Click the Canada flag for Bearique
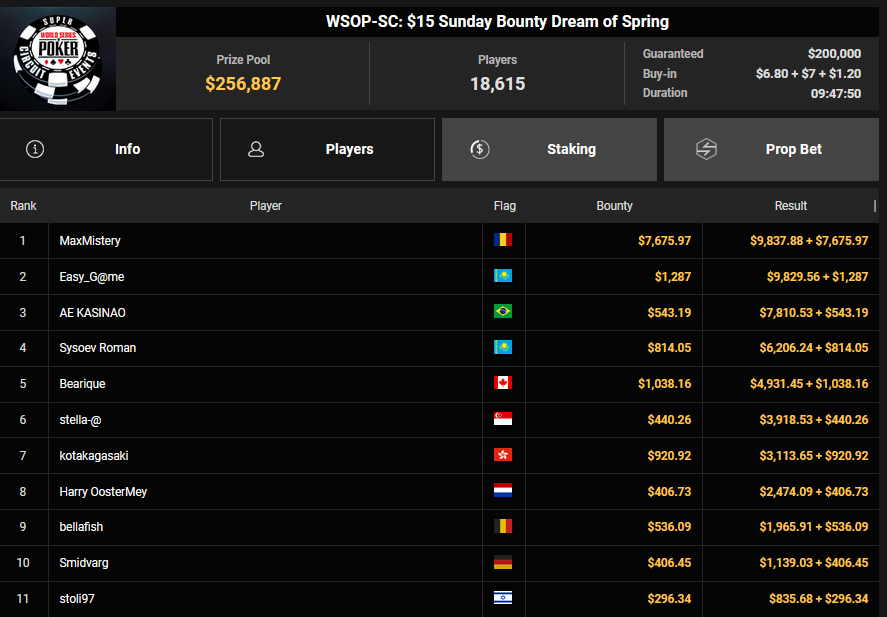Viewport: 887px width, 617px height. [503, 384]
